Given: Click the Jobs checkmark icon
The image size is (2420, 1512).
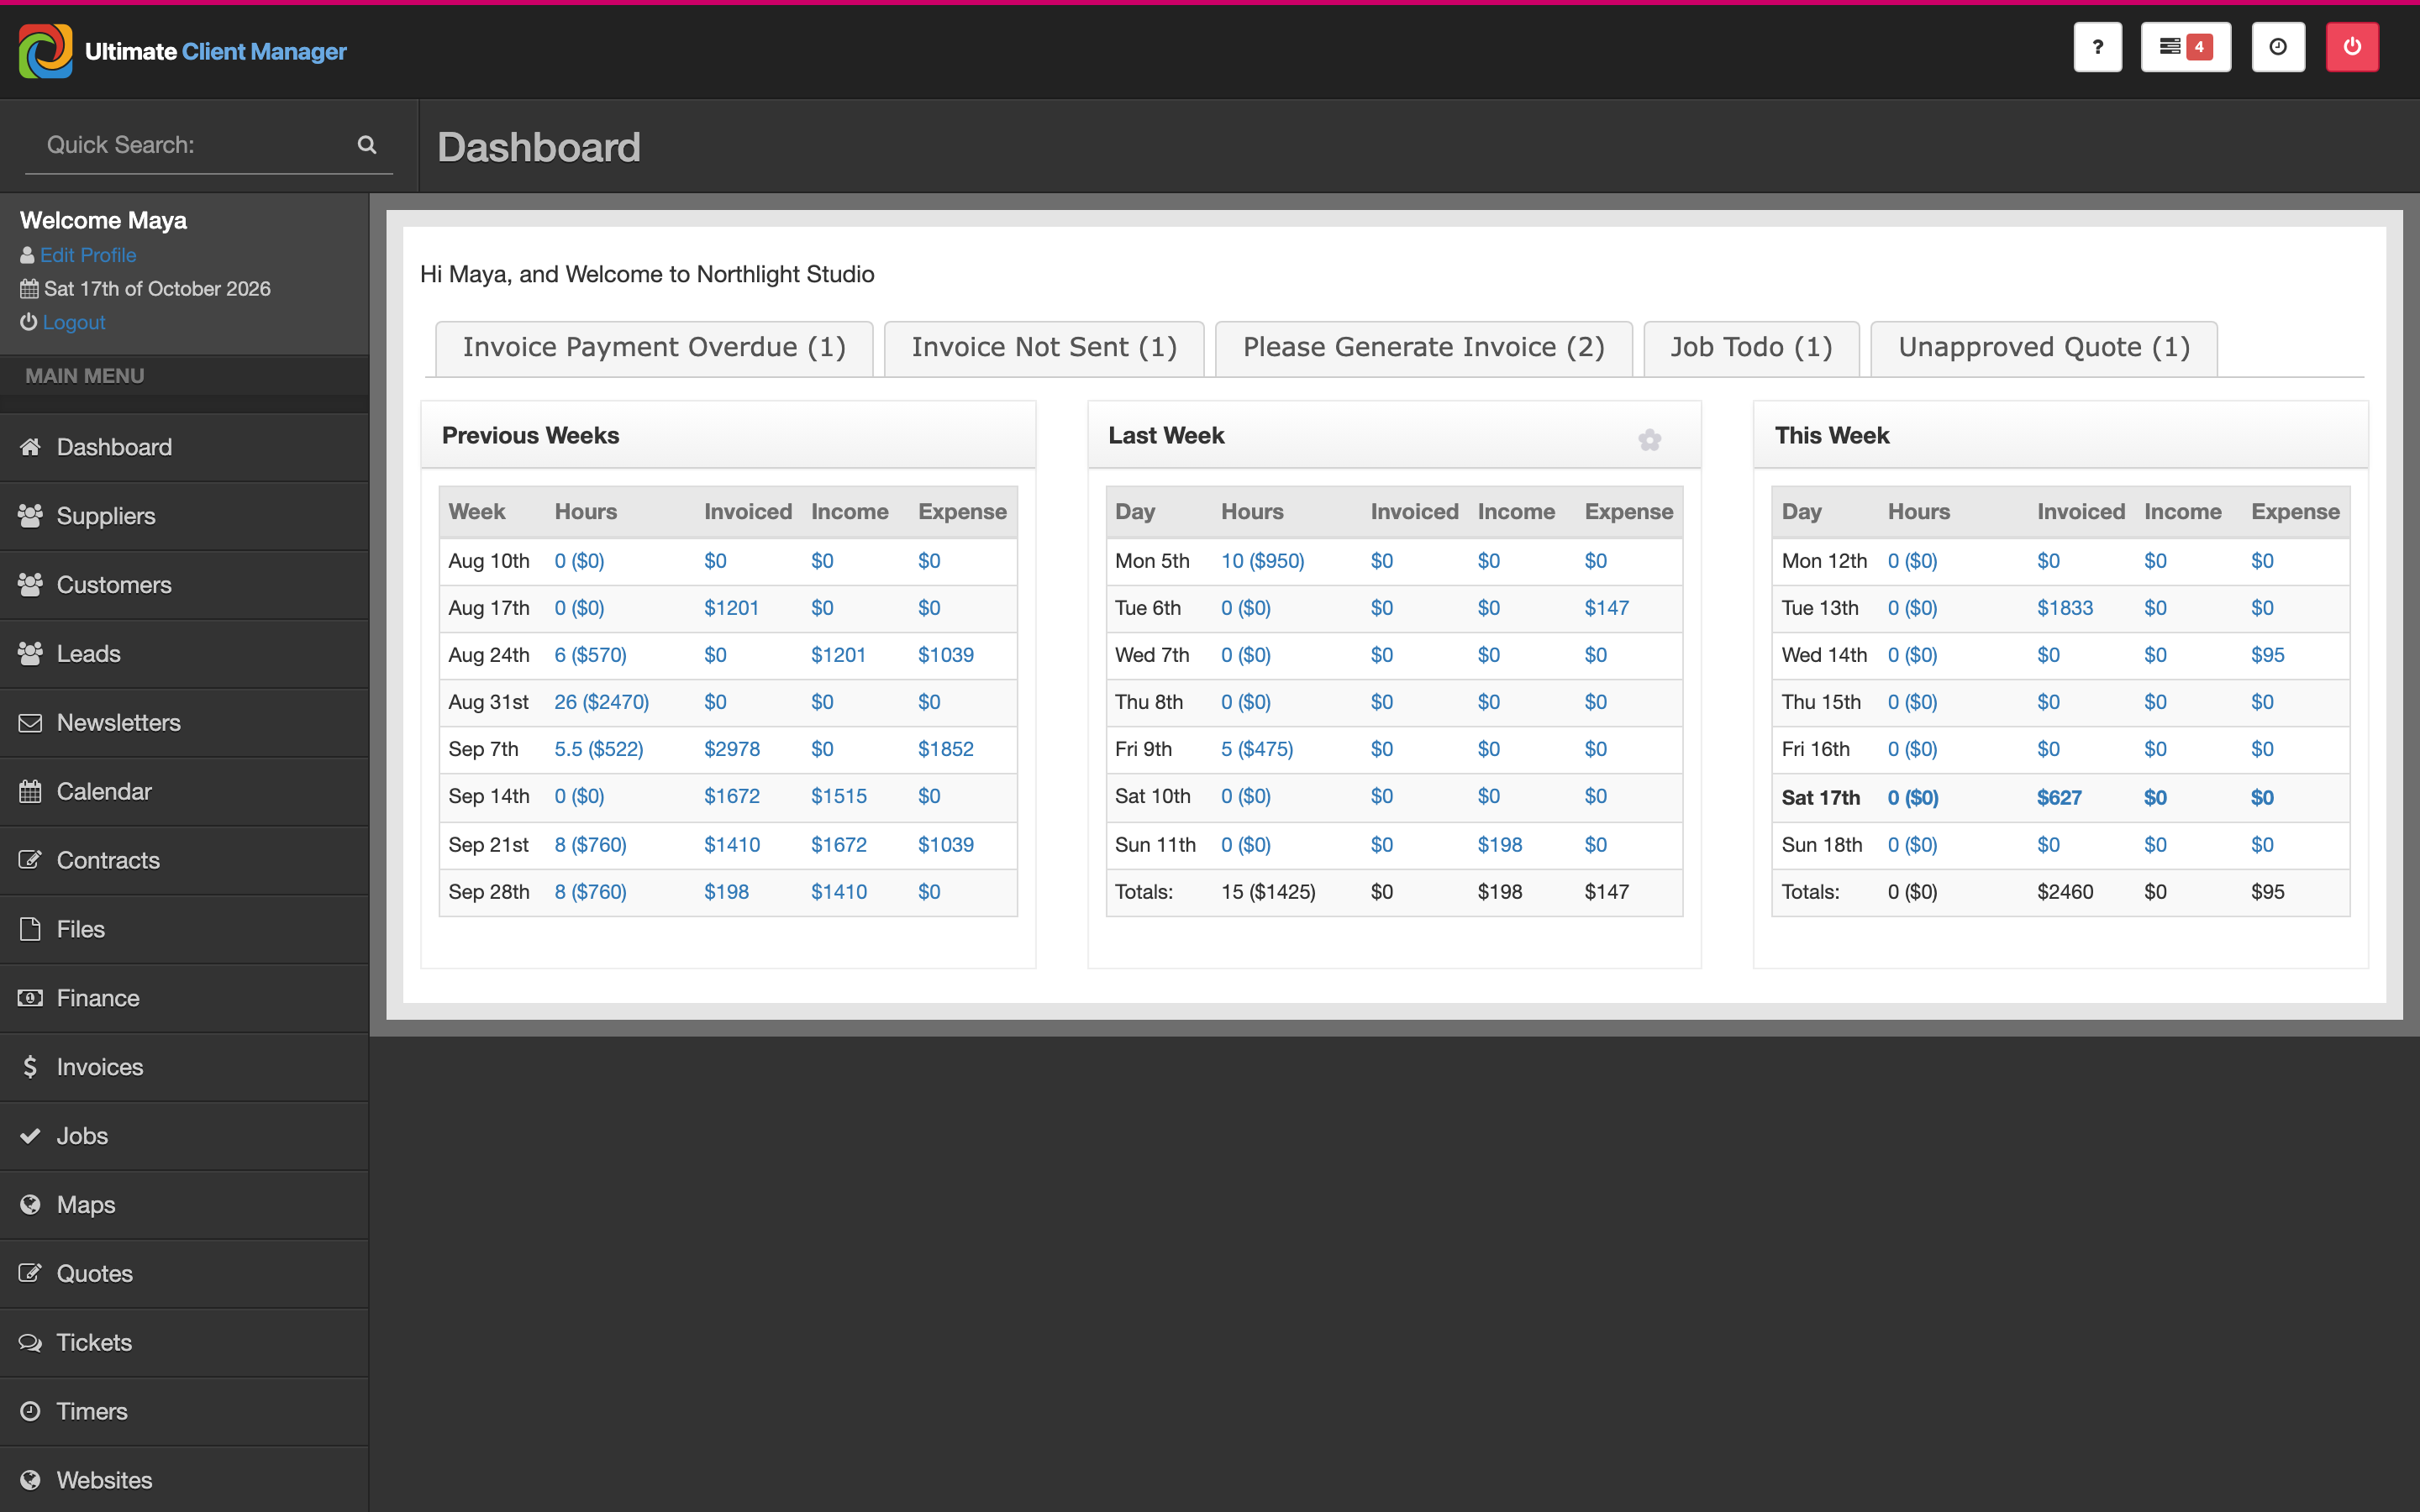Looking at the screenshot, I should 30,1135.
